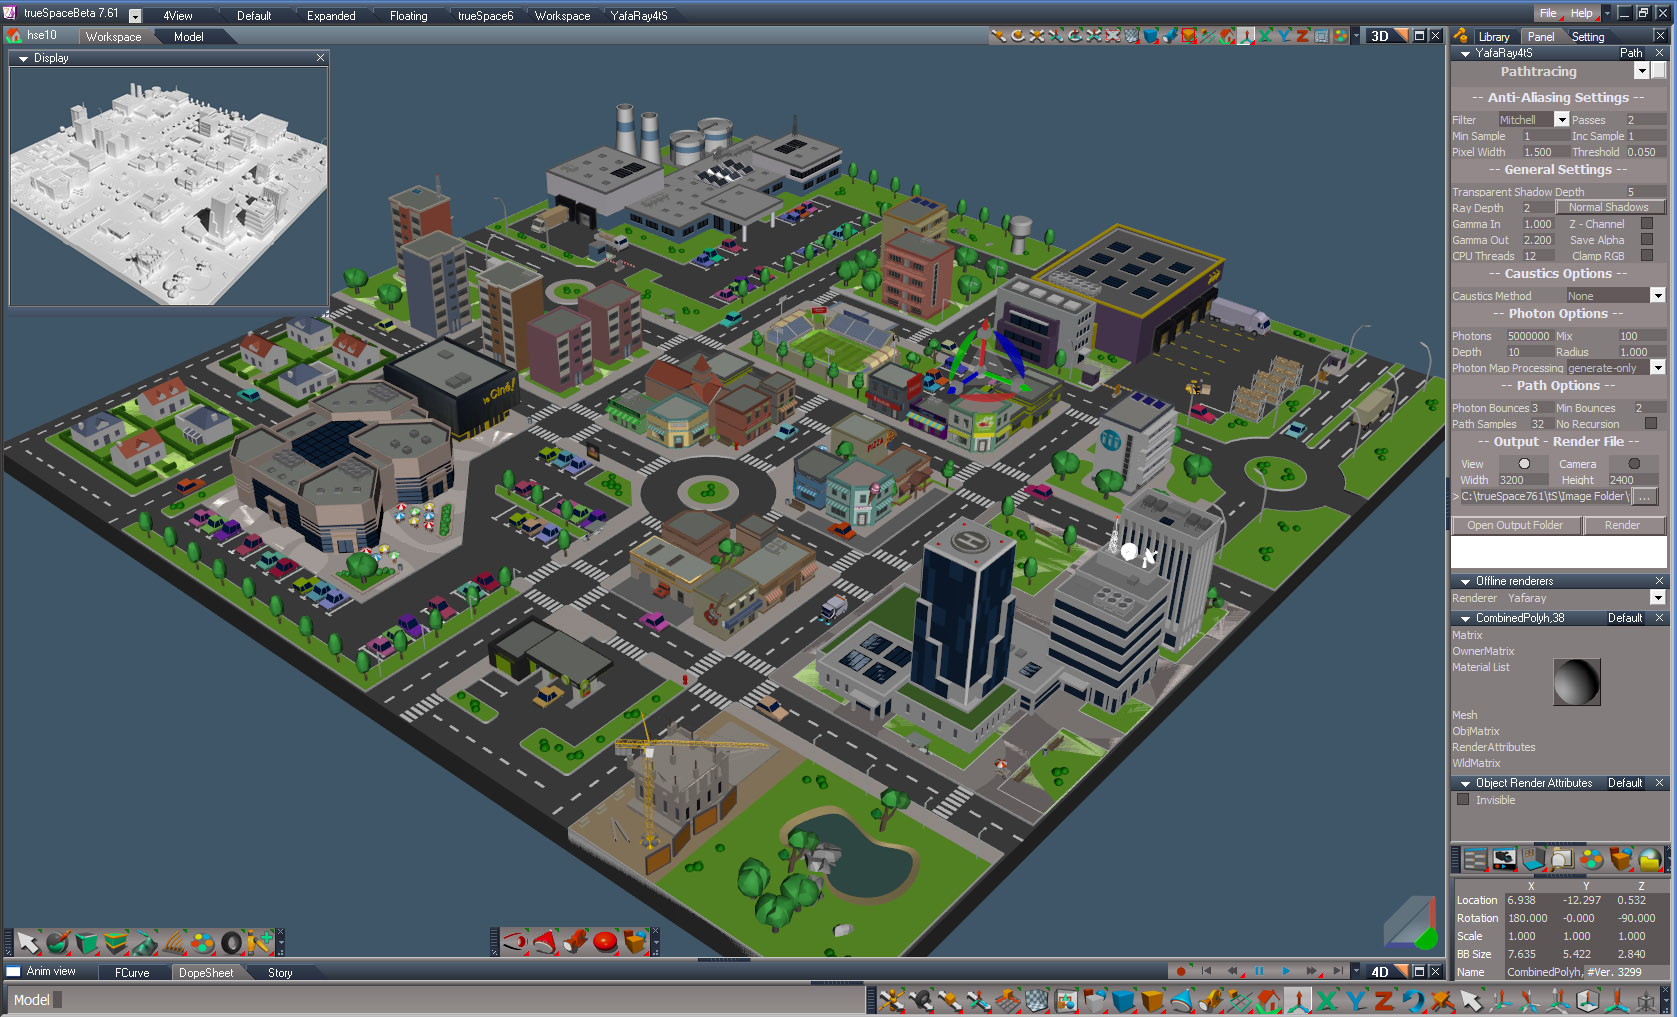Click the output Width field showing 3200

(1524, 480)
